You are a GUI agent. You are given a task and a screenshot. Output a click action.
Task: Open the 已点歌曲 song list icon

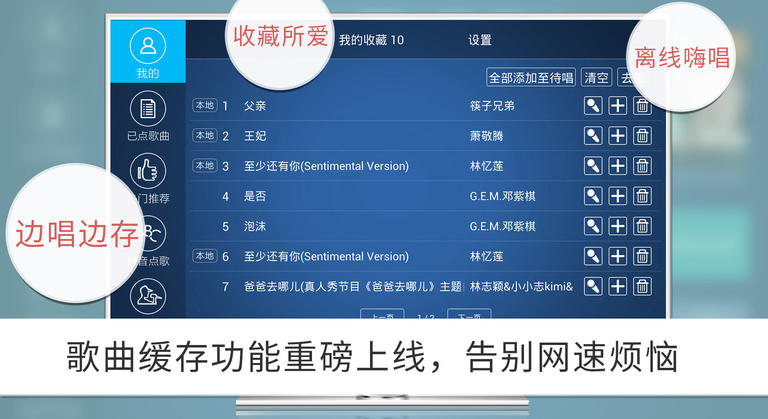pyautogui.click(x=147, y=108)
